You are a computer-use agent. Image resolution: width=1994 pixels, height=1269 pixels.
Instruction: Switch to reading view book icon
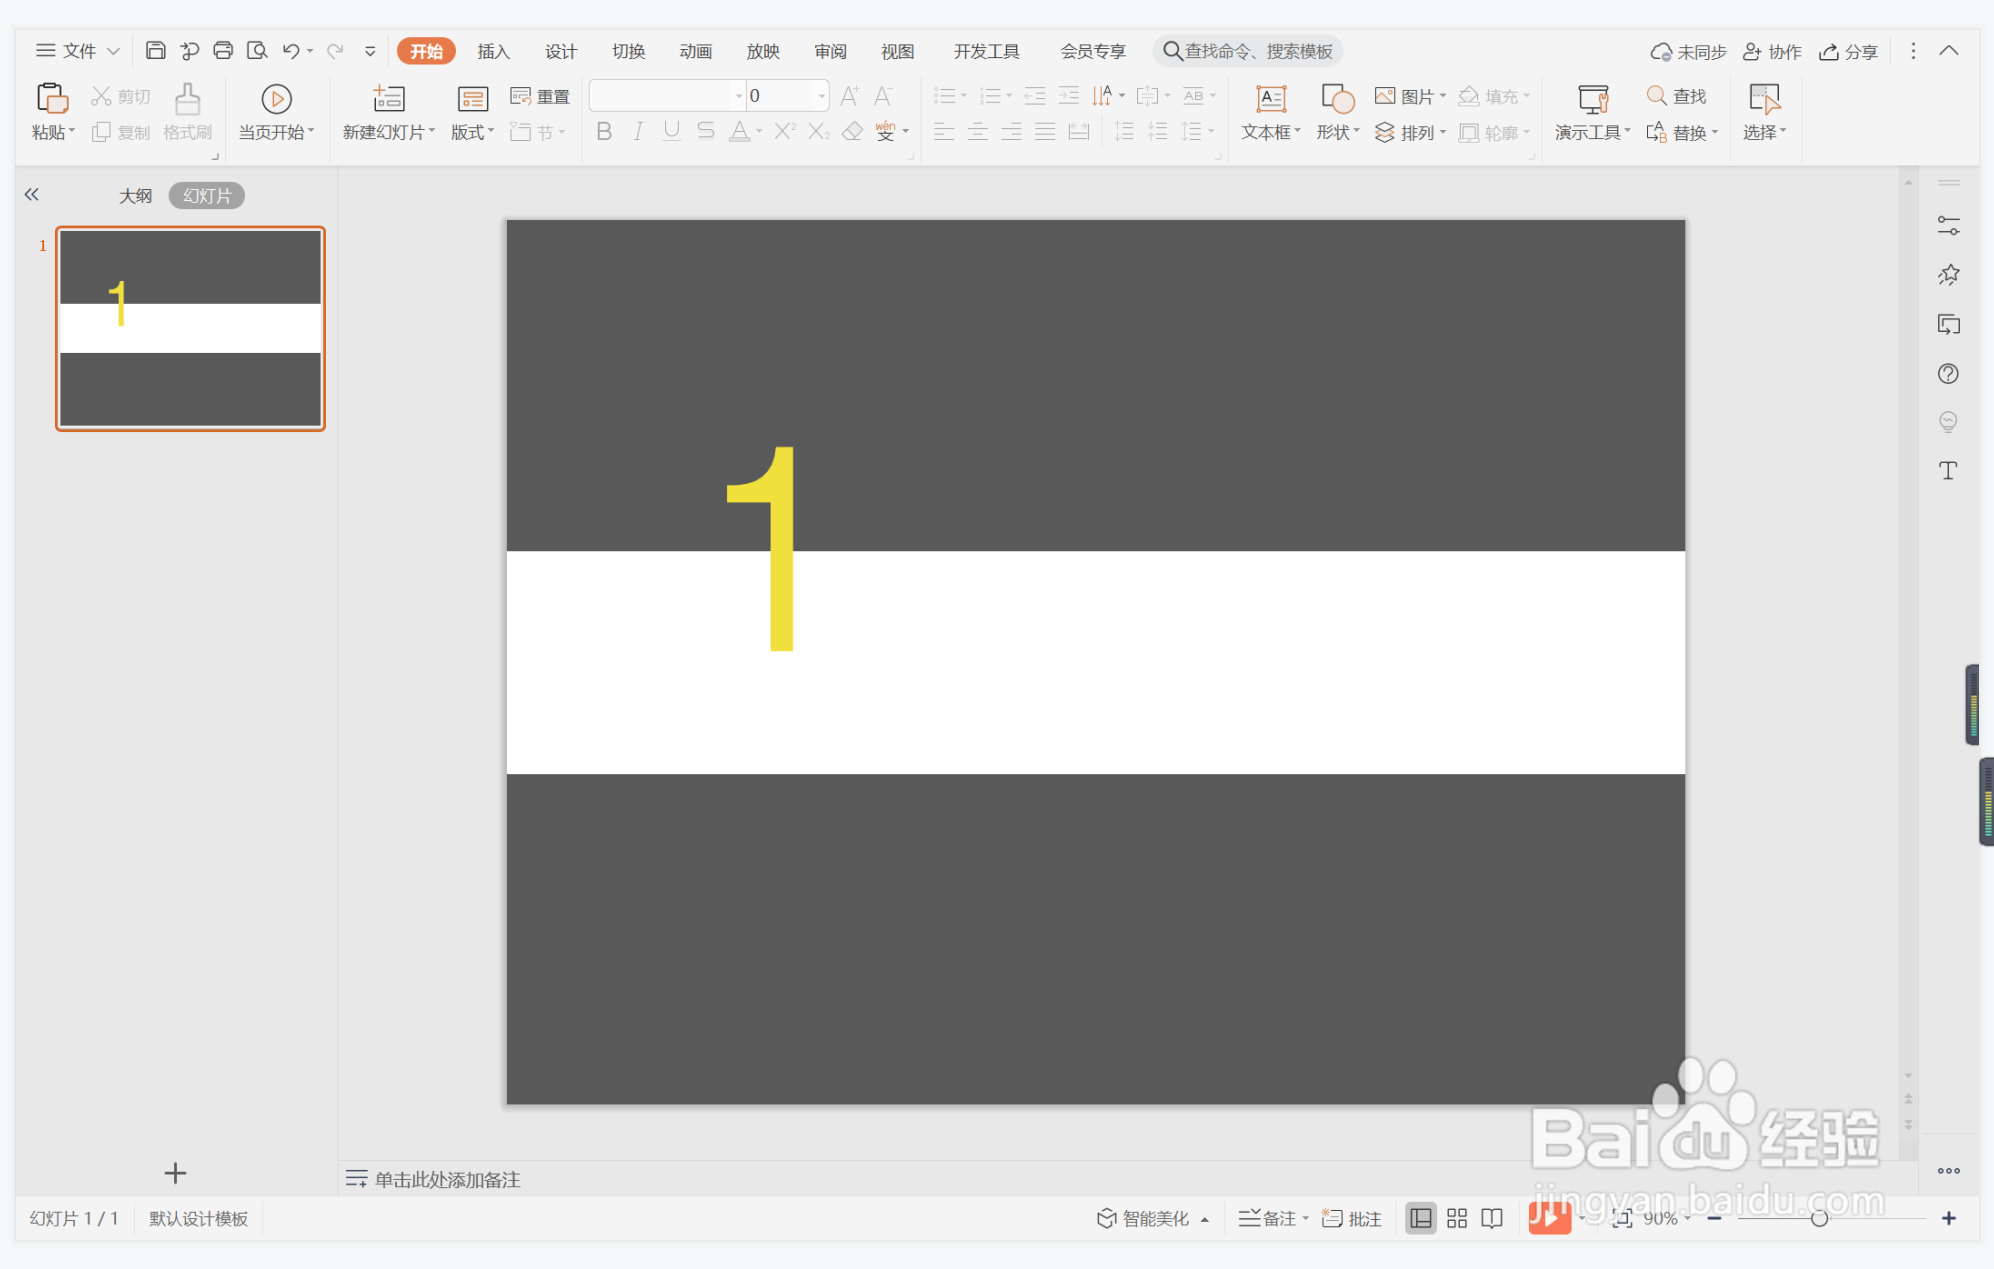(x=1492, y=1218)
